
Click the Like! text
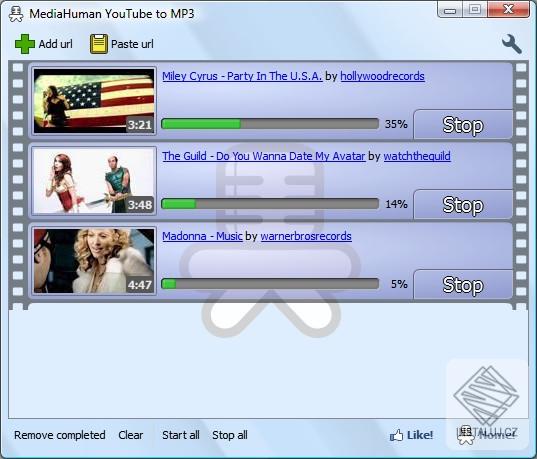pos(420,435)
